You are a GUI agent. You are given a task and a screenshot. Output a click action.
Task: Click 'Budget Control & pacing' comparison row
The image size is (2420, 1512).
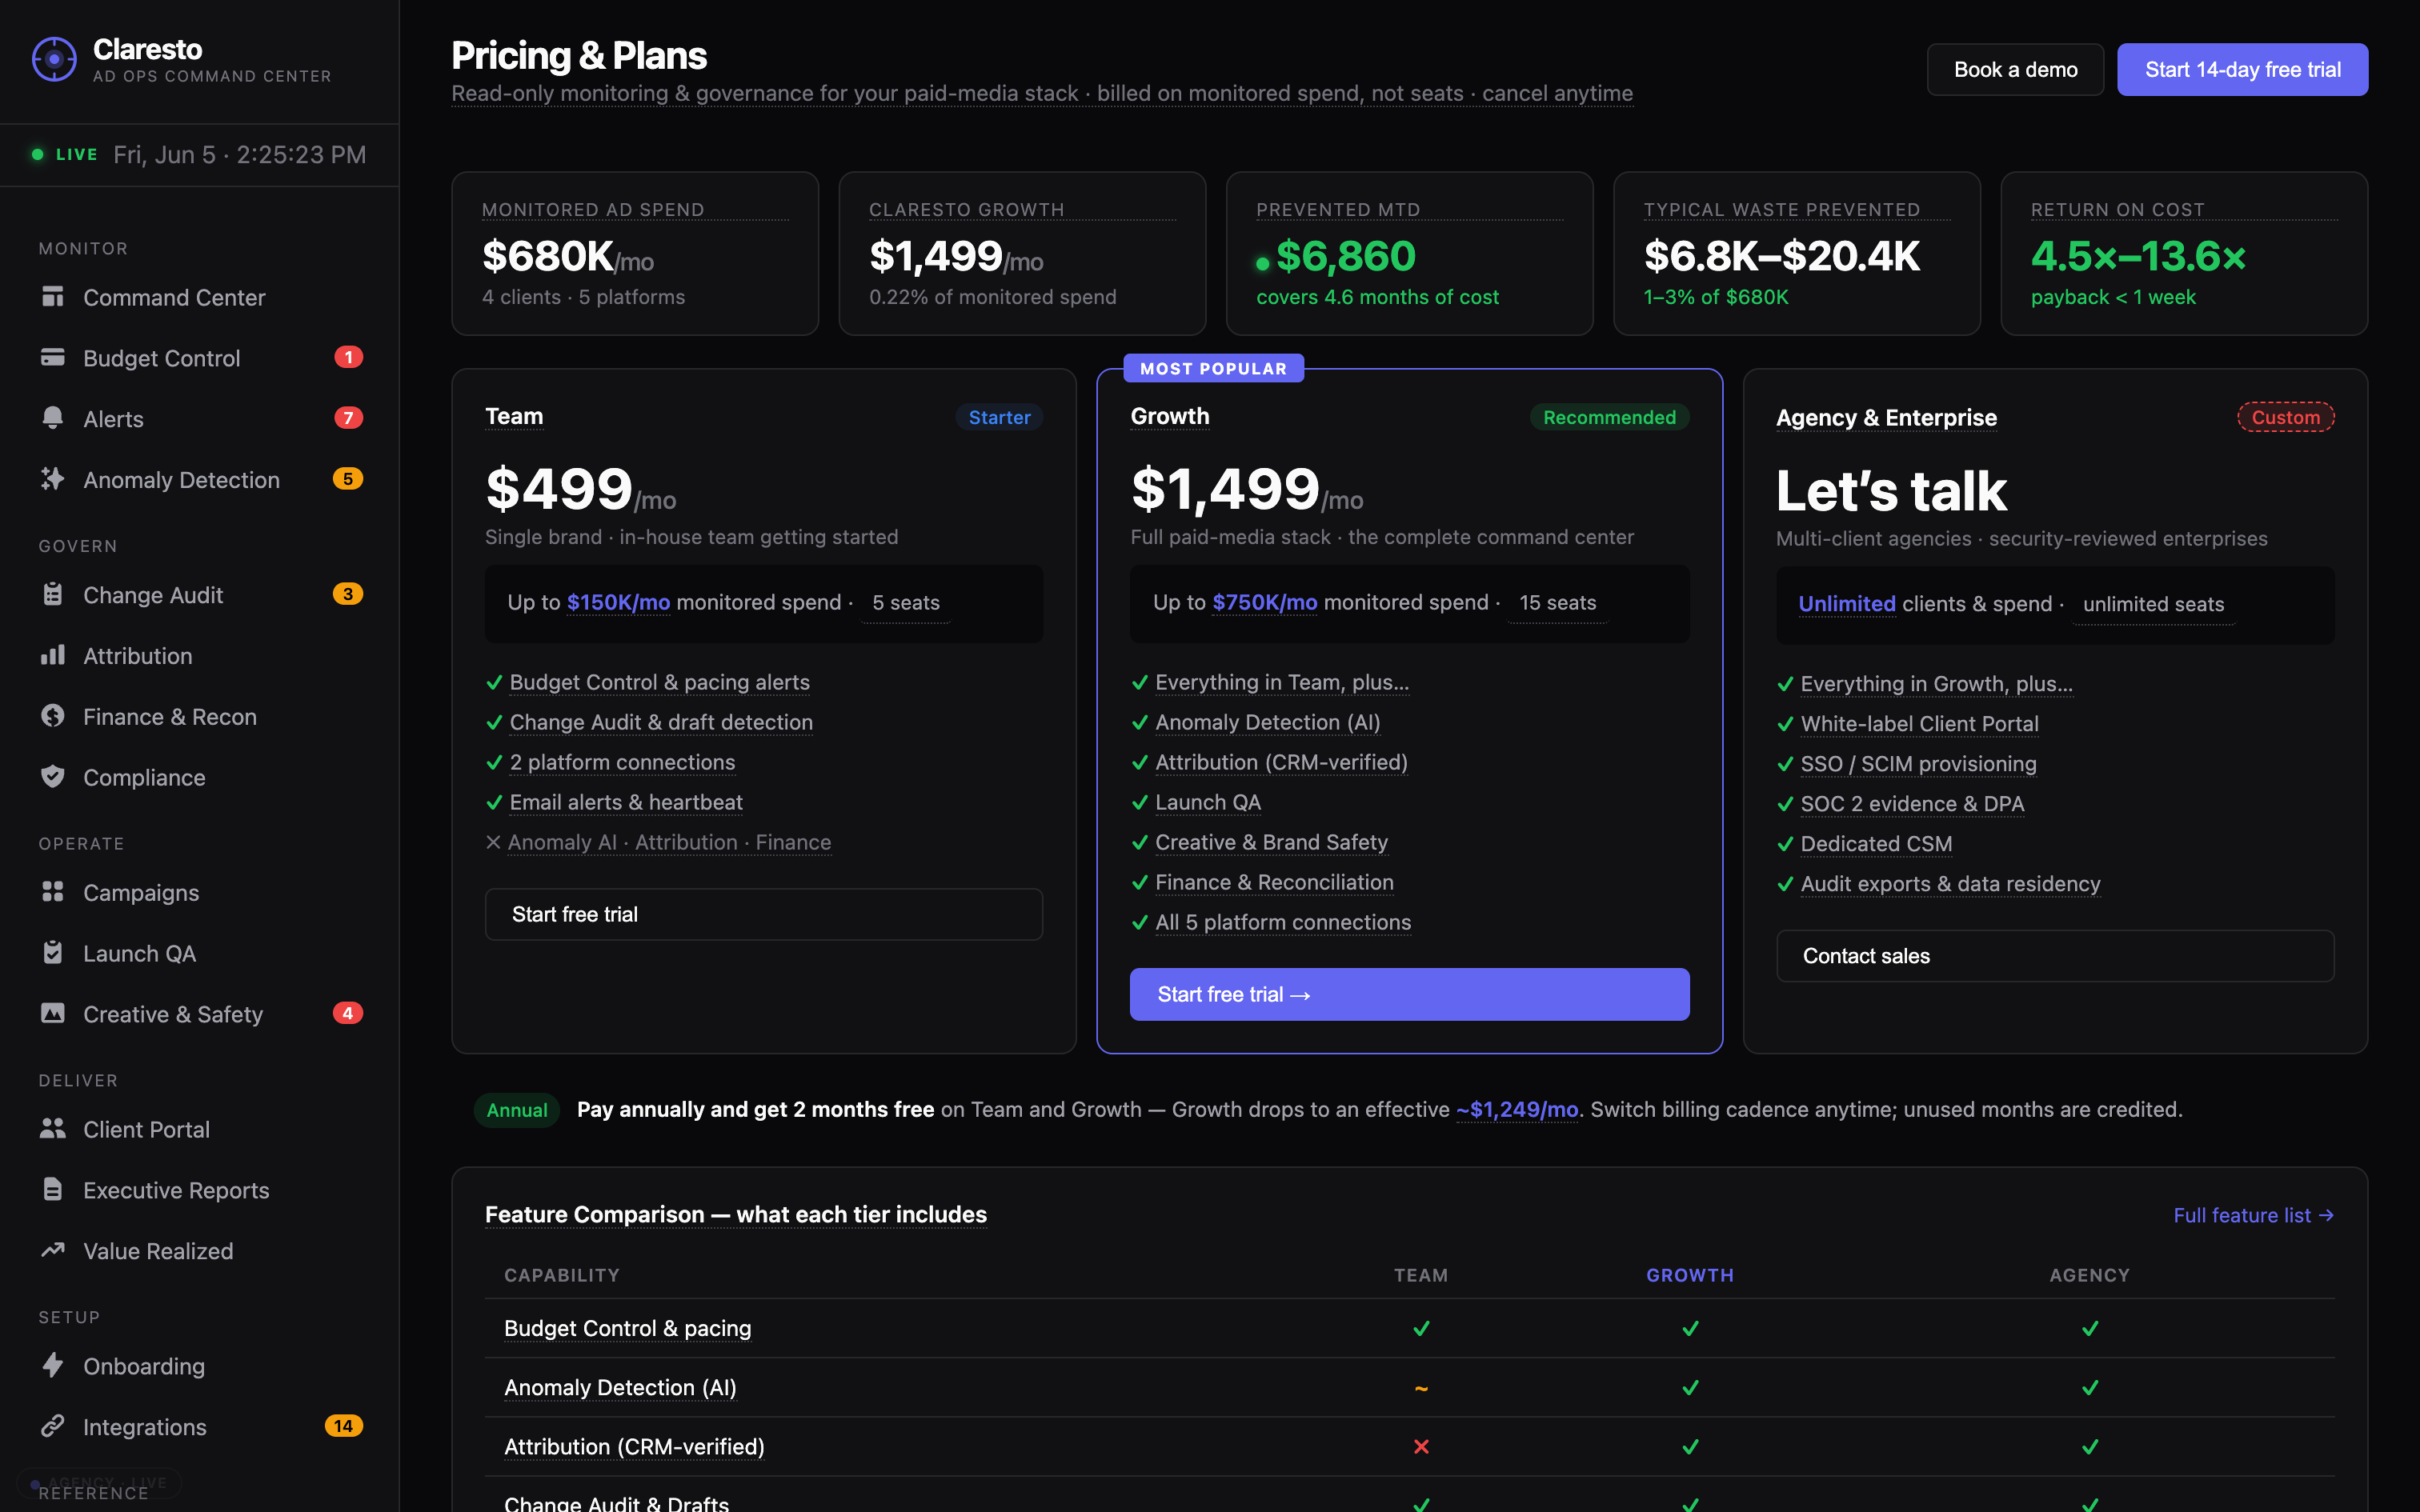click(1409, 1328)
